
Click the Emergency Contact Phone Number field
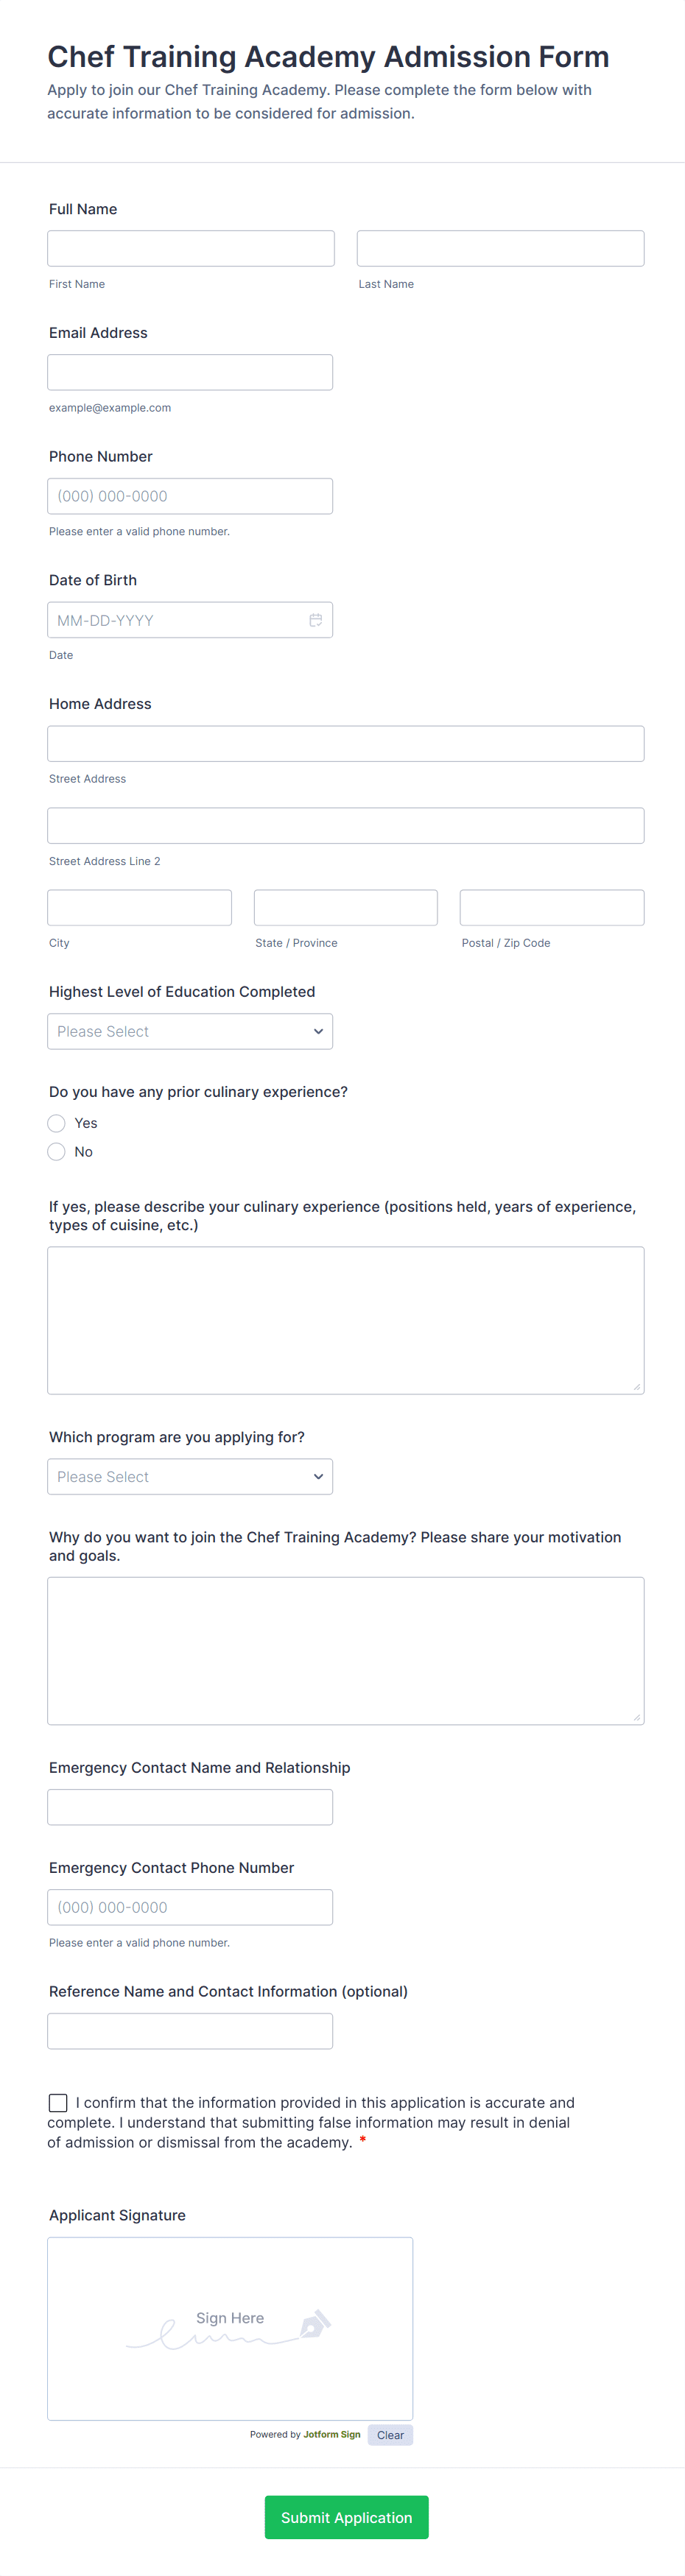click(189, 1907)
